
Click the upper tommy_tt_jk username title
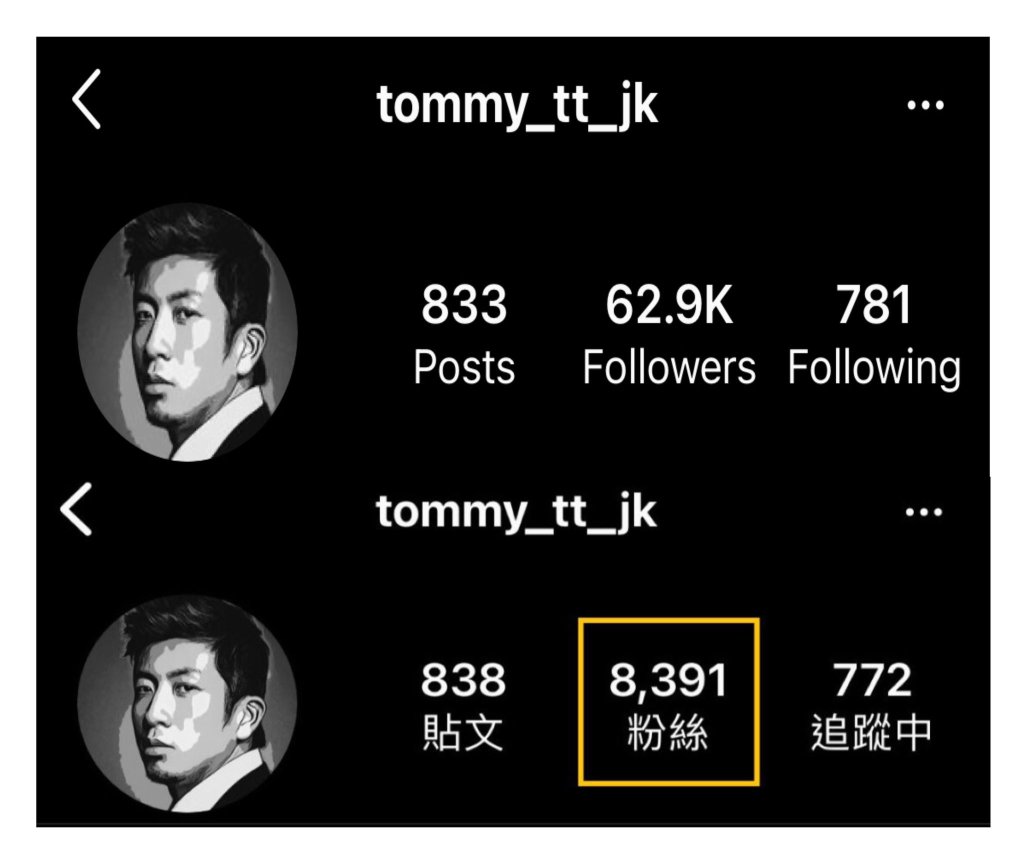point(517,105)
